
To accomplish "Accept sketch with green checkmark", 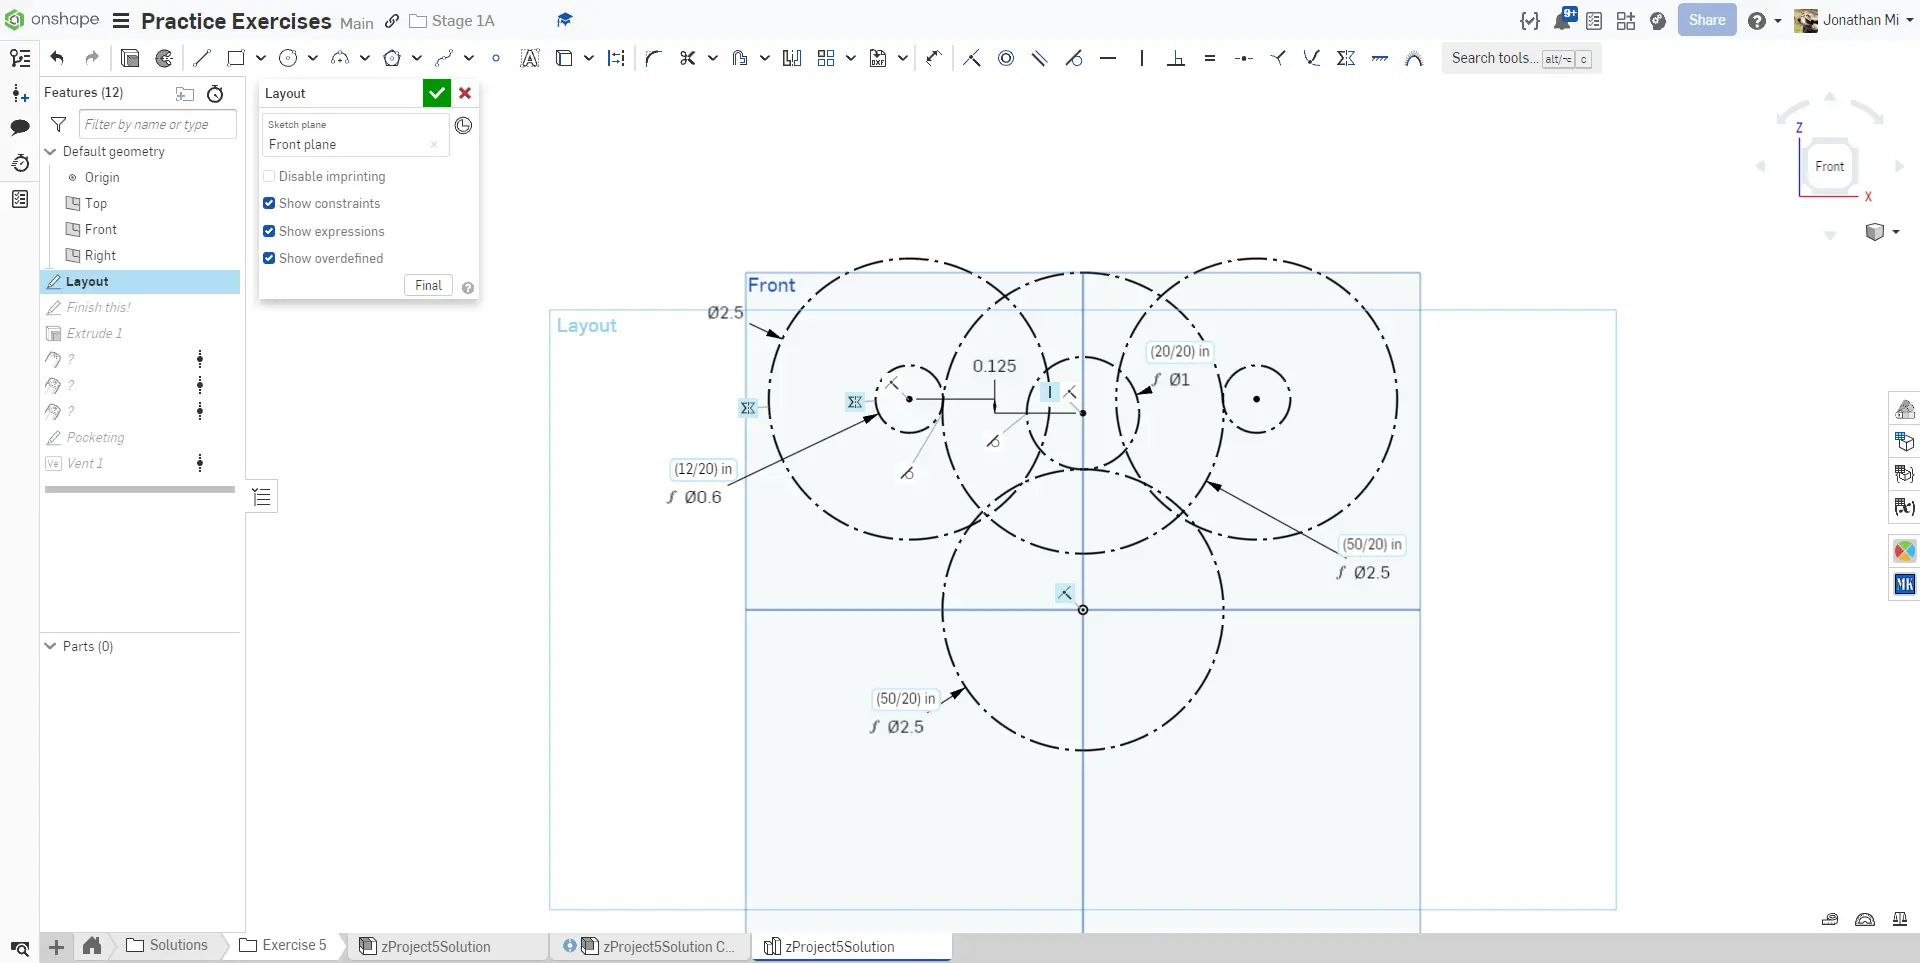I will [436, 93].
